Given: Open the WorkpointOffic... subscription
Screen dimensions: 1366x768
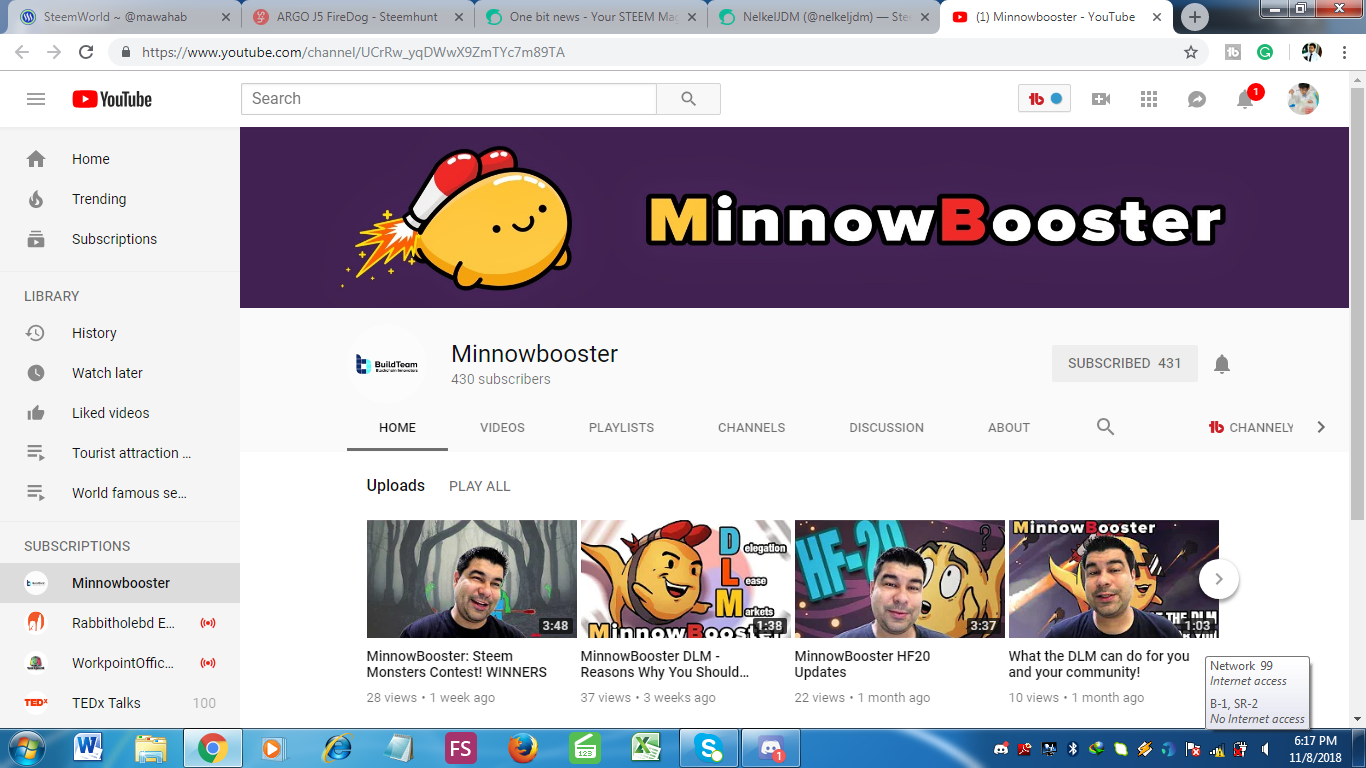Looking at the screenshot, I should (120, 663).
